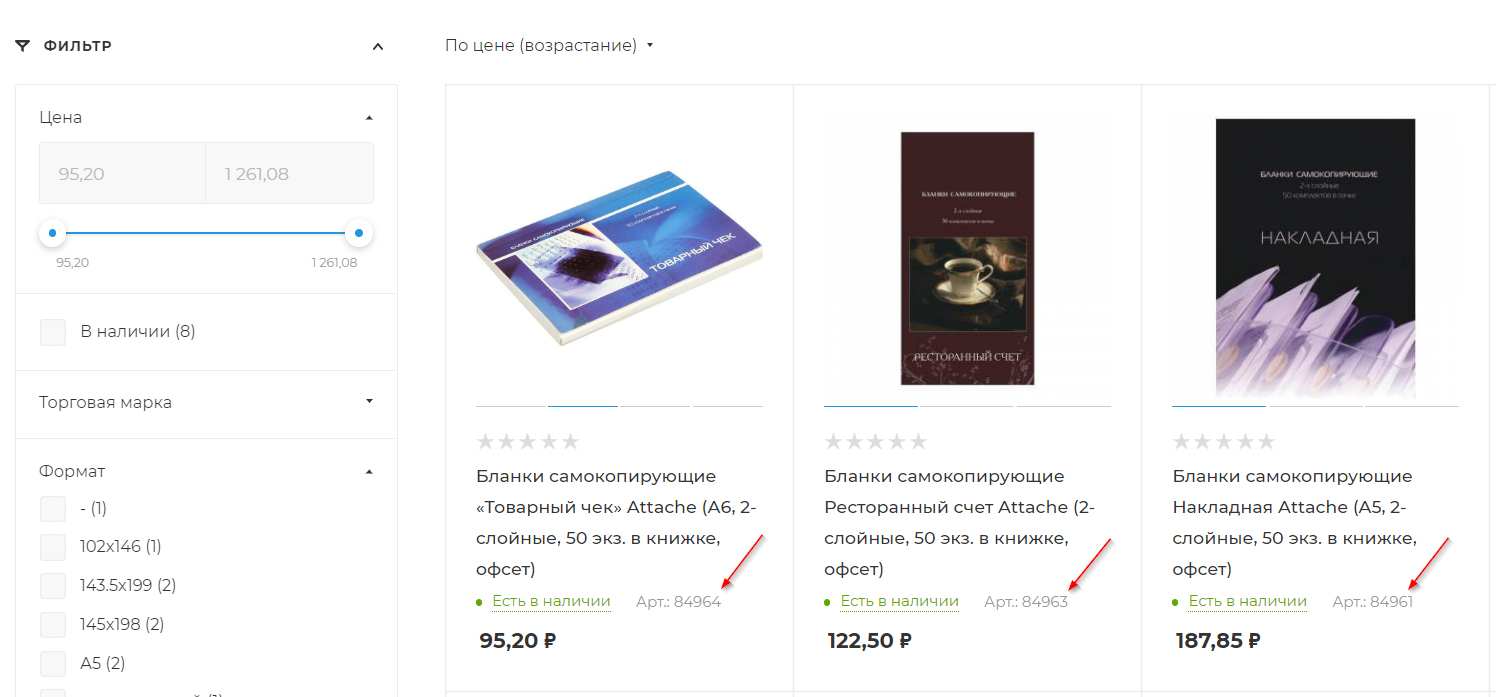Enable the 145x198 format checkbox
1496x697 pixels.
[53, 625]
